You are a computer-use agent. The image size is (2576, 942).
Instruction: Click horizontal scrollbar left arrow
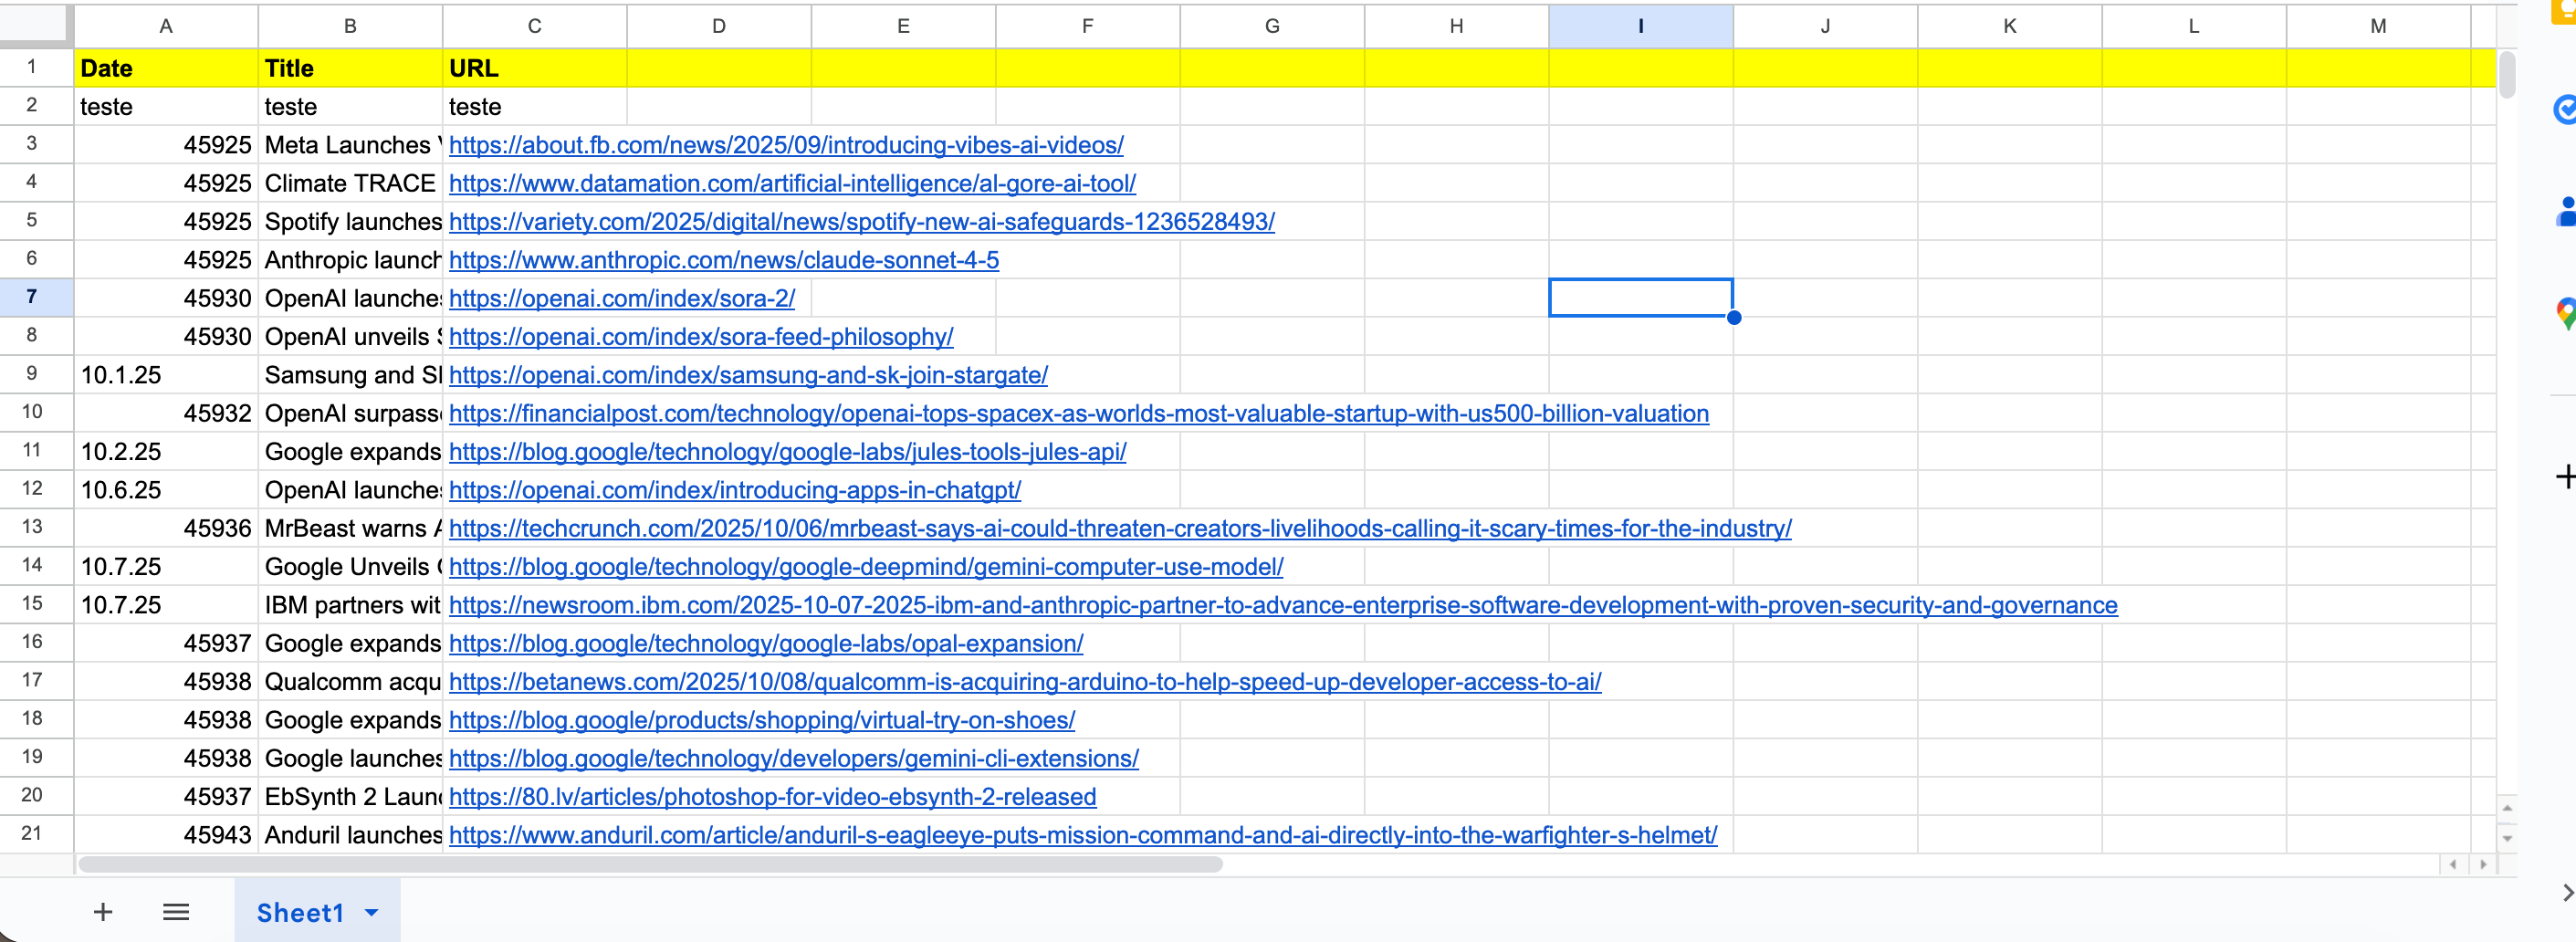[2453, 864]
